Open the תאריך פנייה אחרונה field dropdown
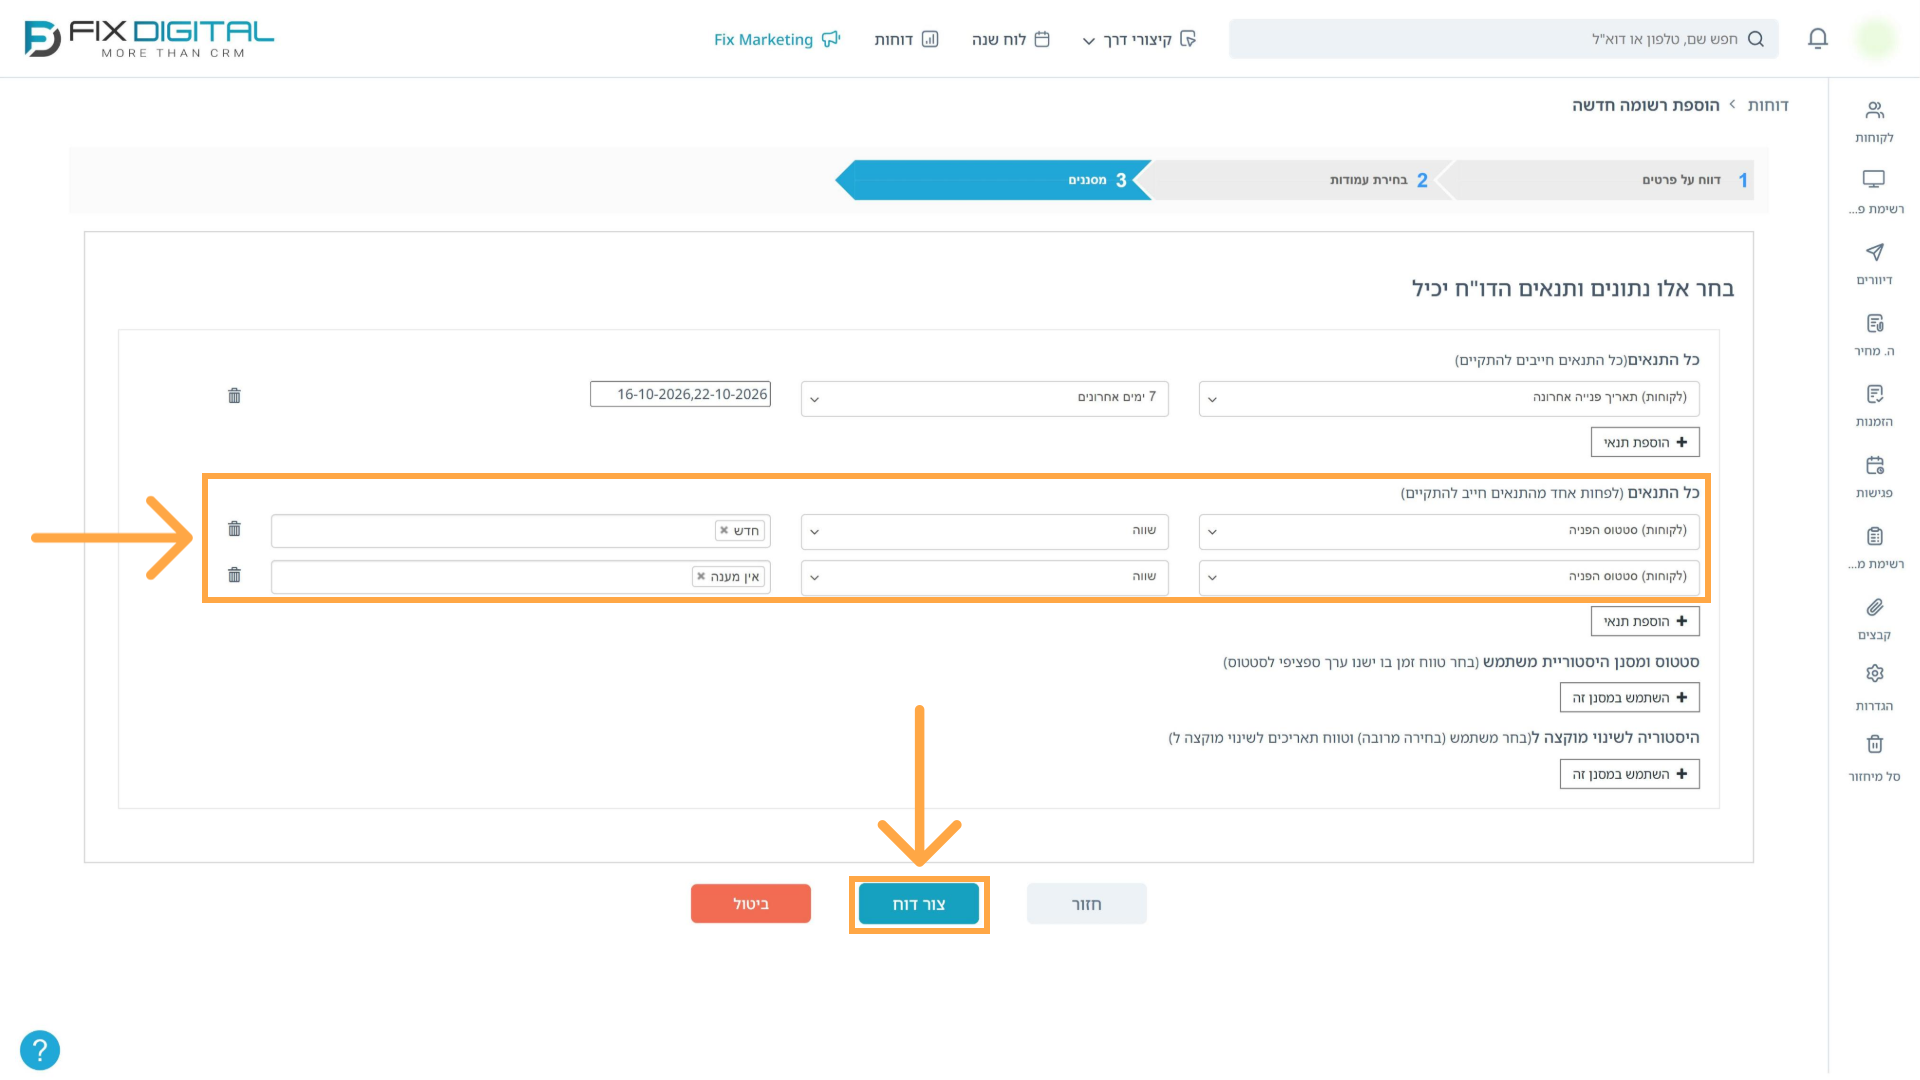The width and height of the screenshot is (1920, 1080). tap(1449, 398)
